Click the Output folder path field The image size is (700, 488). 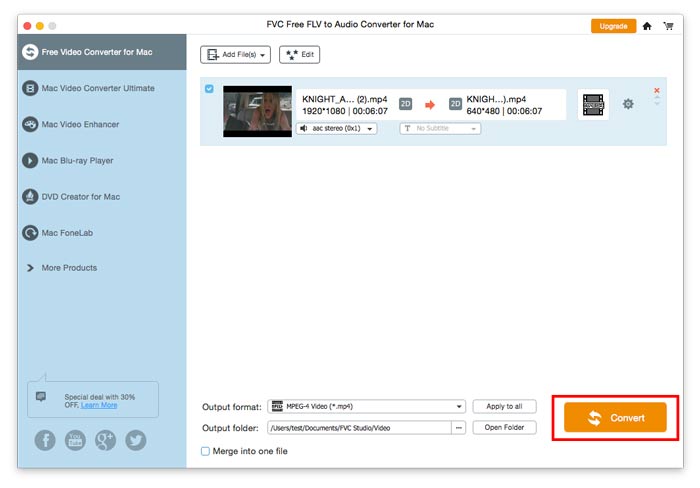point(359,428)
